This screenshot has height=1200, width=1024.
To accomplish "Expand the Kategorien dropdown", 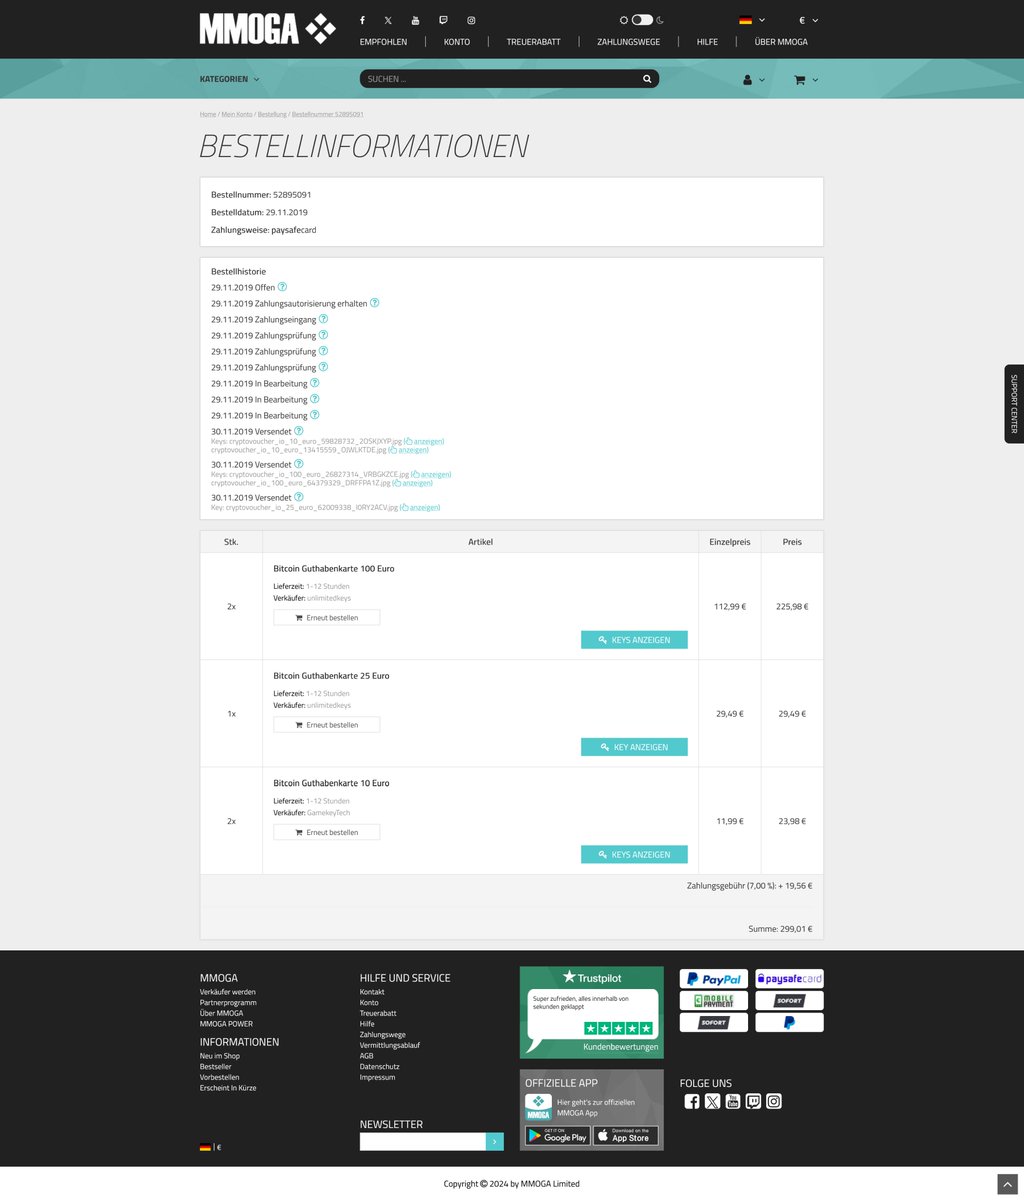I will point(229,79).
